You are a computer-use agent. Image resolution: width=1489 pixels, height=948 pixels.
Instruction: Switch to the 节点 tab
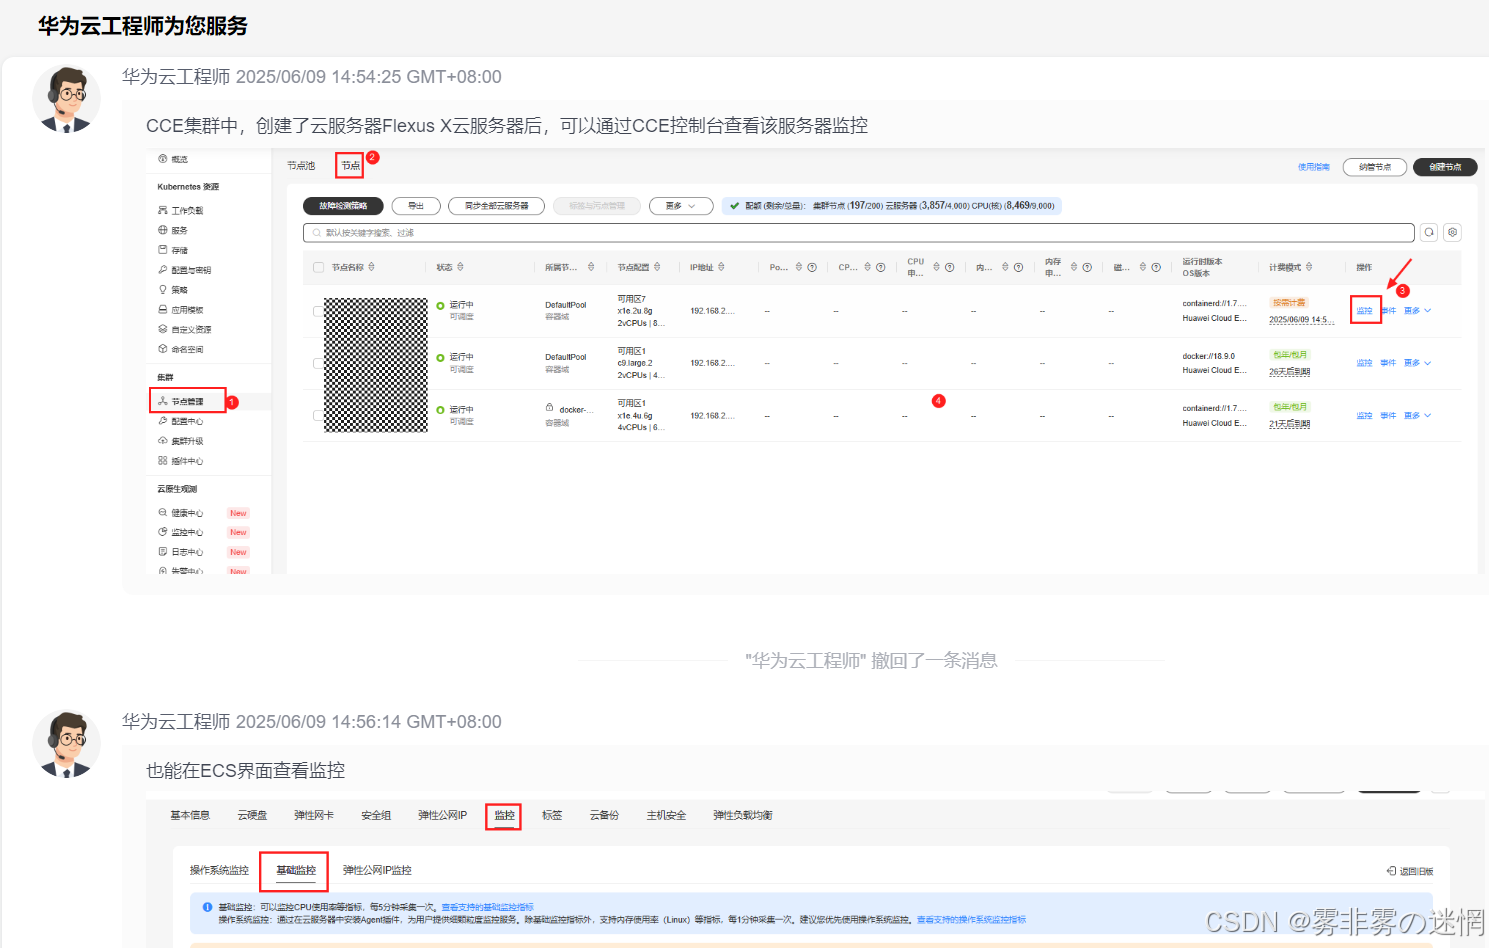[x=350, y=166]
